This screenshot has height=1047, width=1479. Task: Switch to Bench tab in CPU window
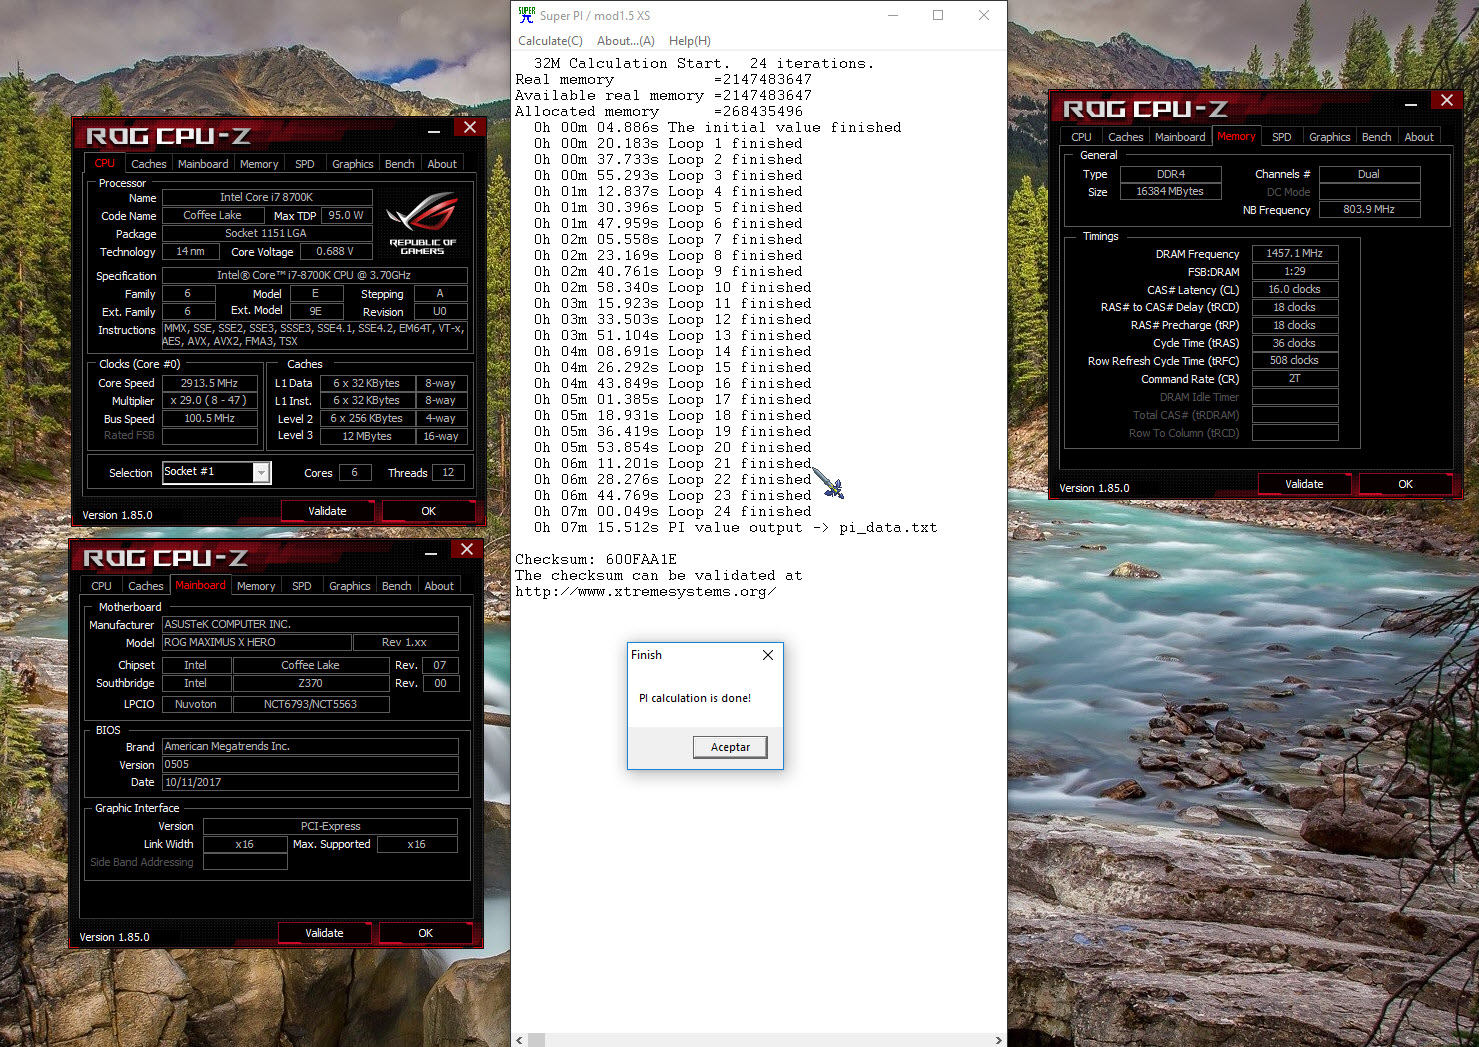pyautogui.click(x=400, y=164)
